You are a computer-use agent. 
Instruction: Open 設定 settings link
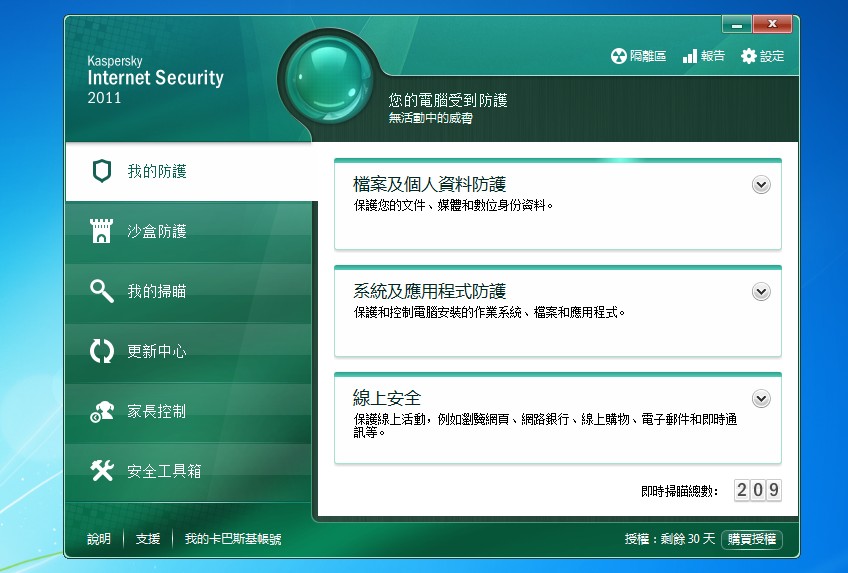[x=763, y=56]
